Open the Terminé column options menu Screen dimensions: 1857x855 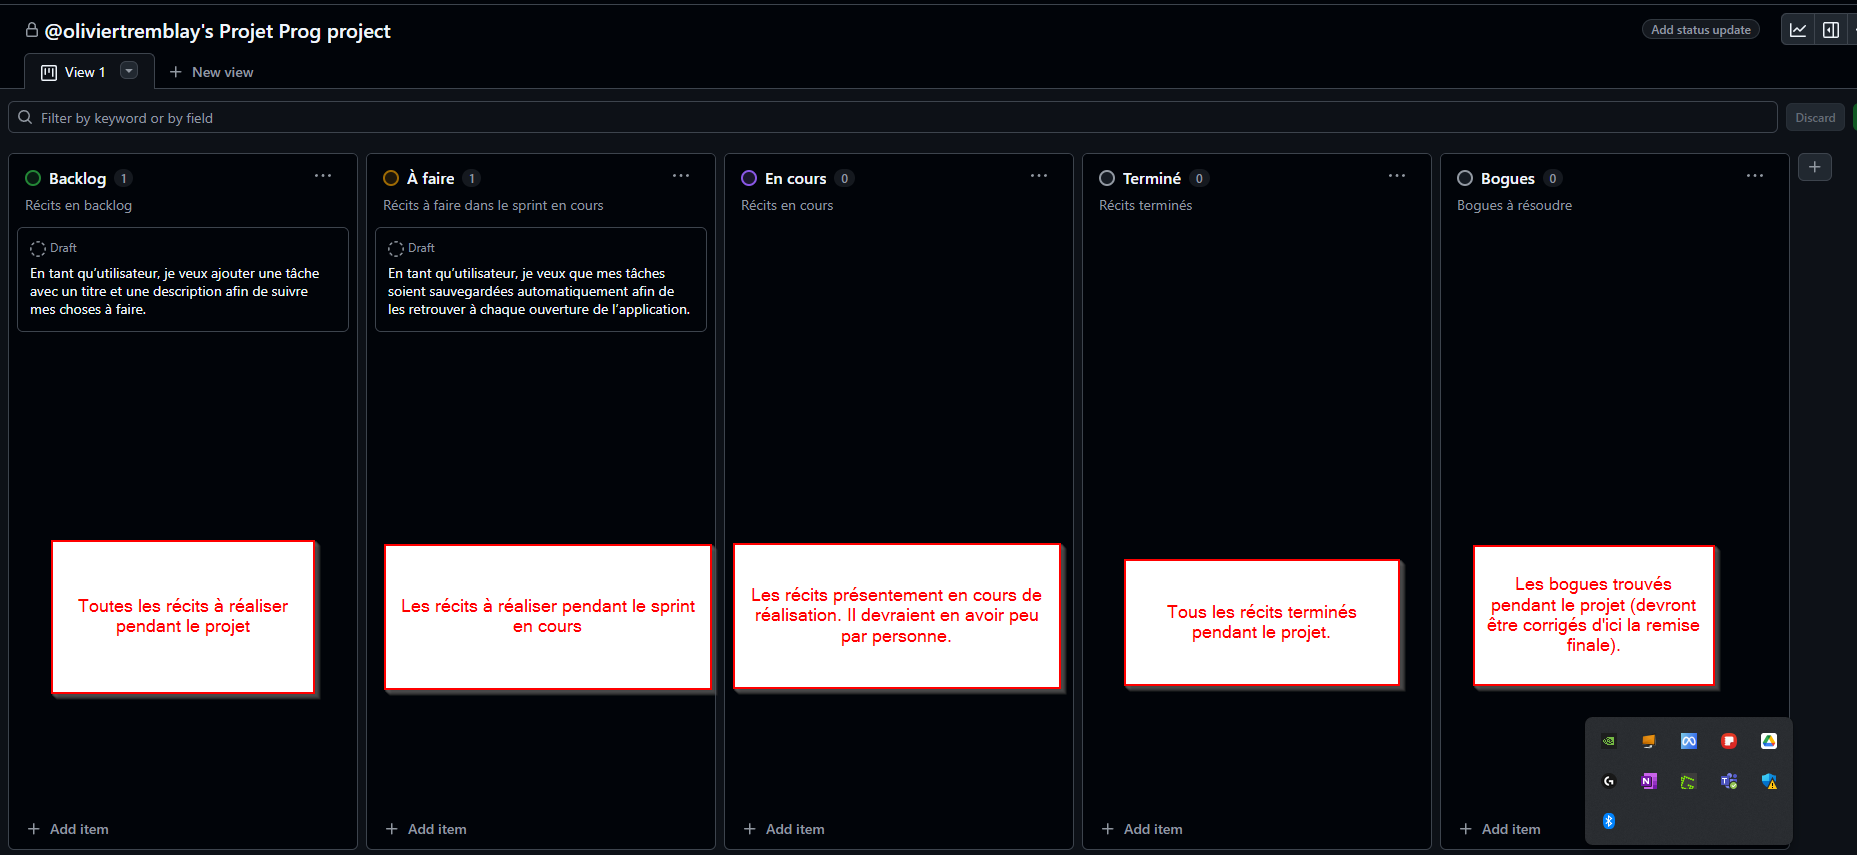(1397, 176)
